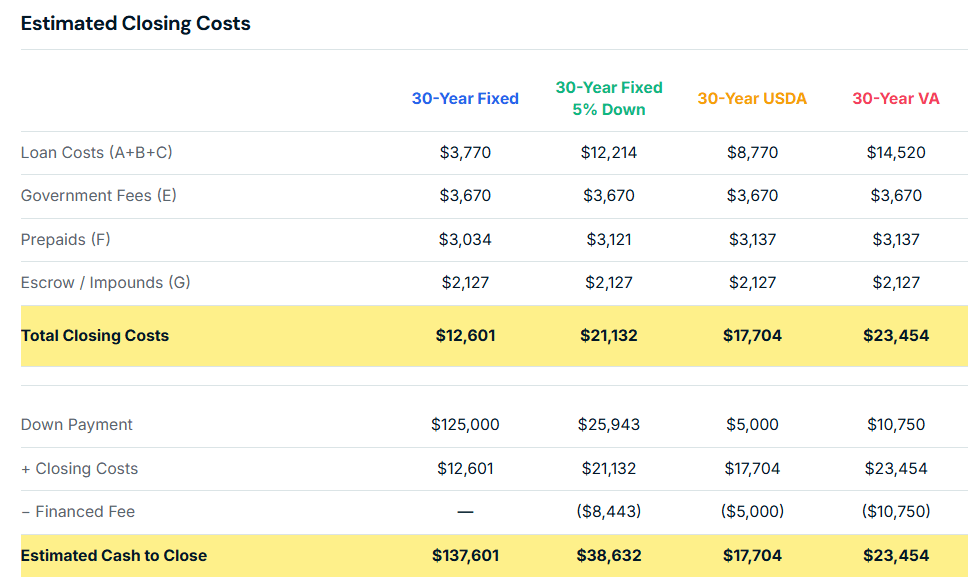Select the $137,601 cash to close amount
This screenshot has width=968, height=587.
(x=466, y=555)
